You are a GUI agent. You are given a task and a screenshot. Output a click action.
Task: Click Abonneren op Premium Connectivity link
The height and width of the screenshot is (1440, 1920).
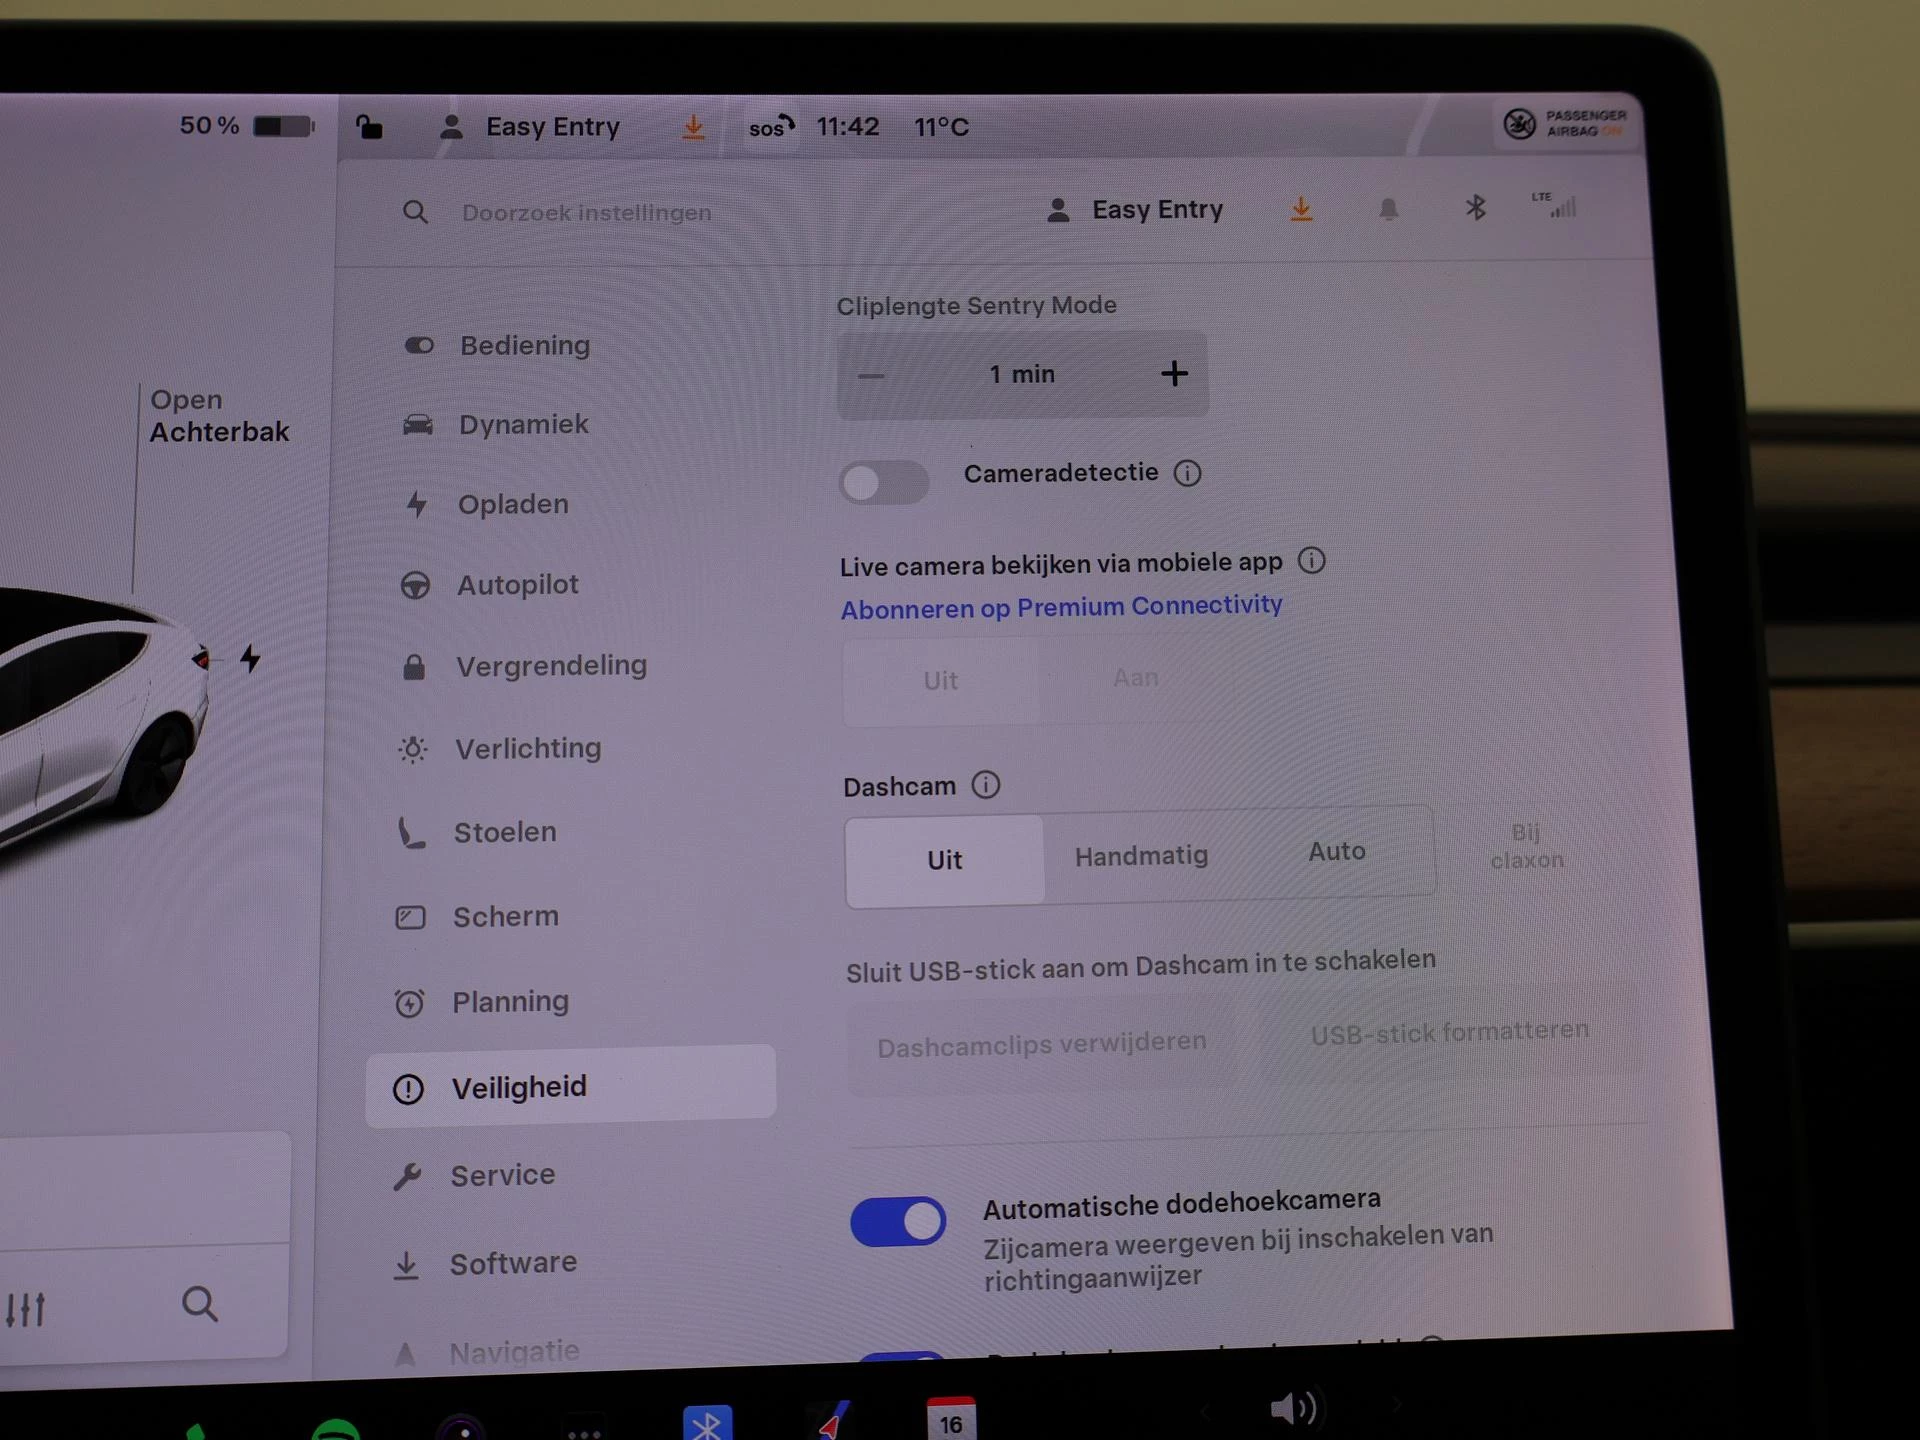point(1061,607)
